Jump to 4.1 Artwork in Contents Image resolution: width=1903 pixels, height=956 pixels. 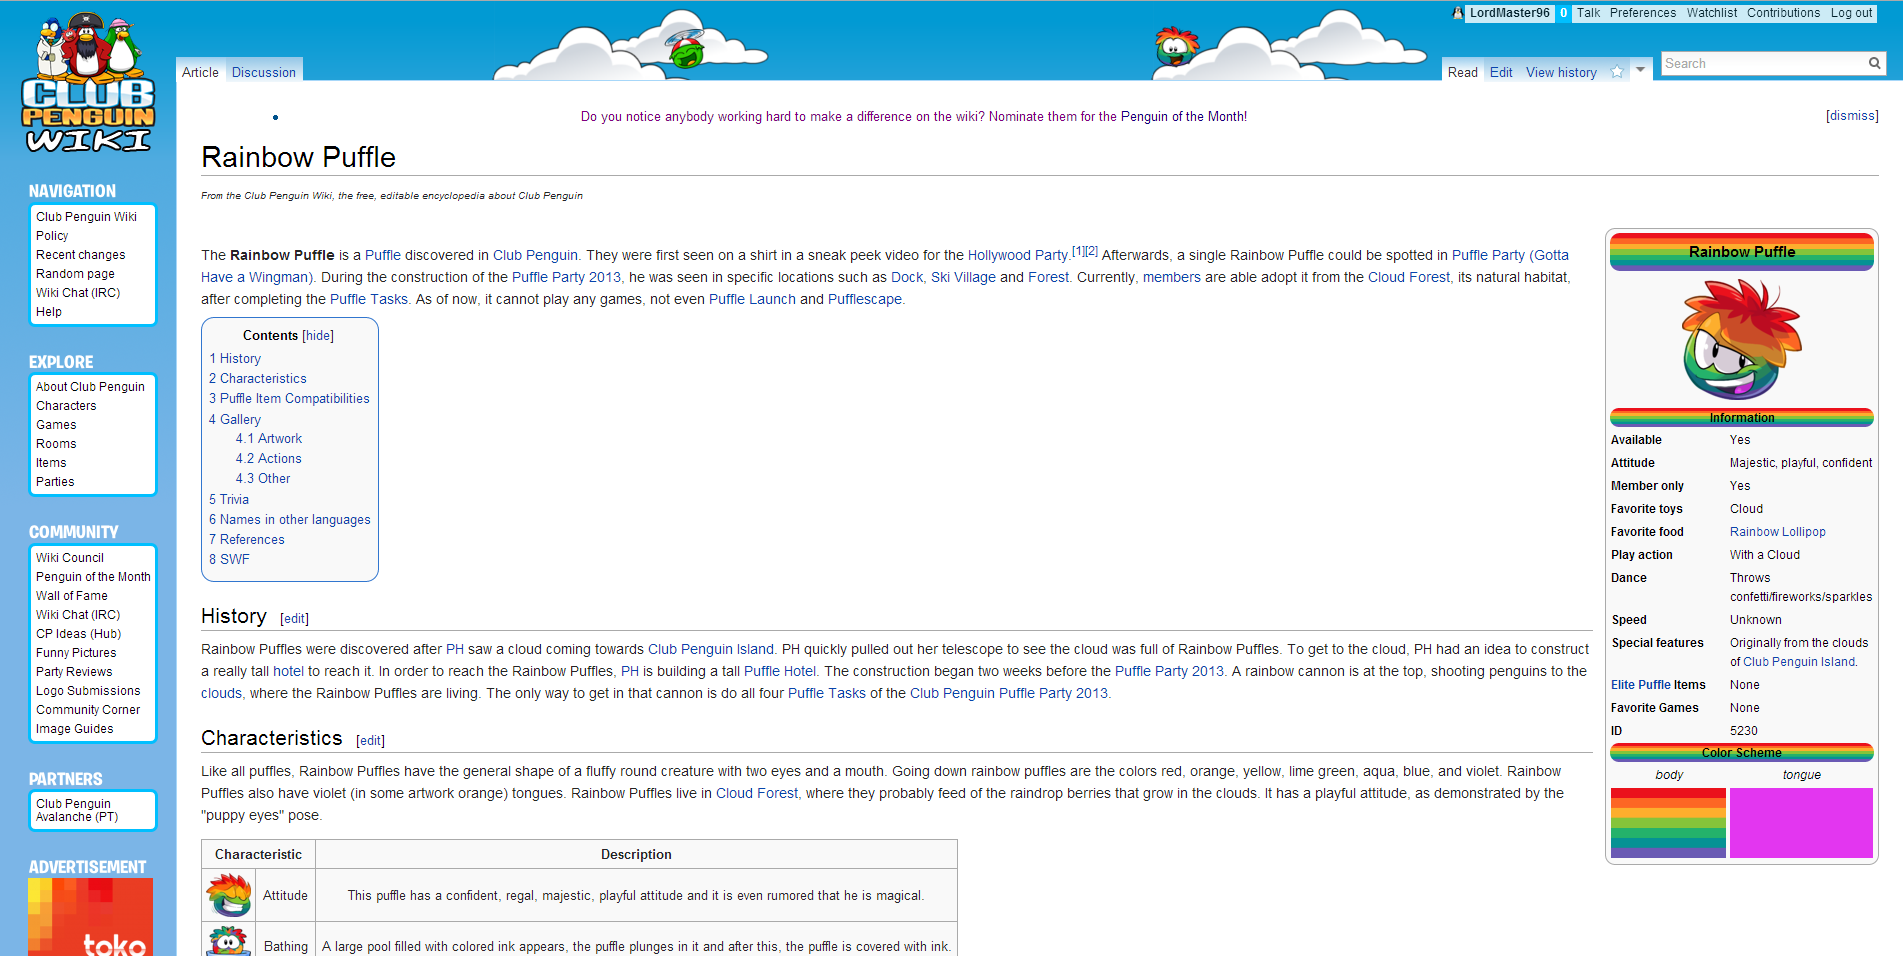269,439
